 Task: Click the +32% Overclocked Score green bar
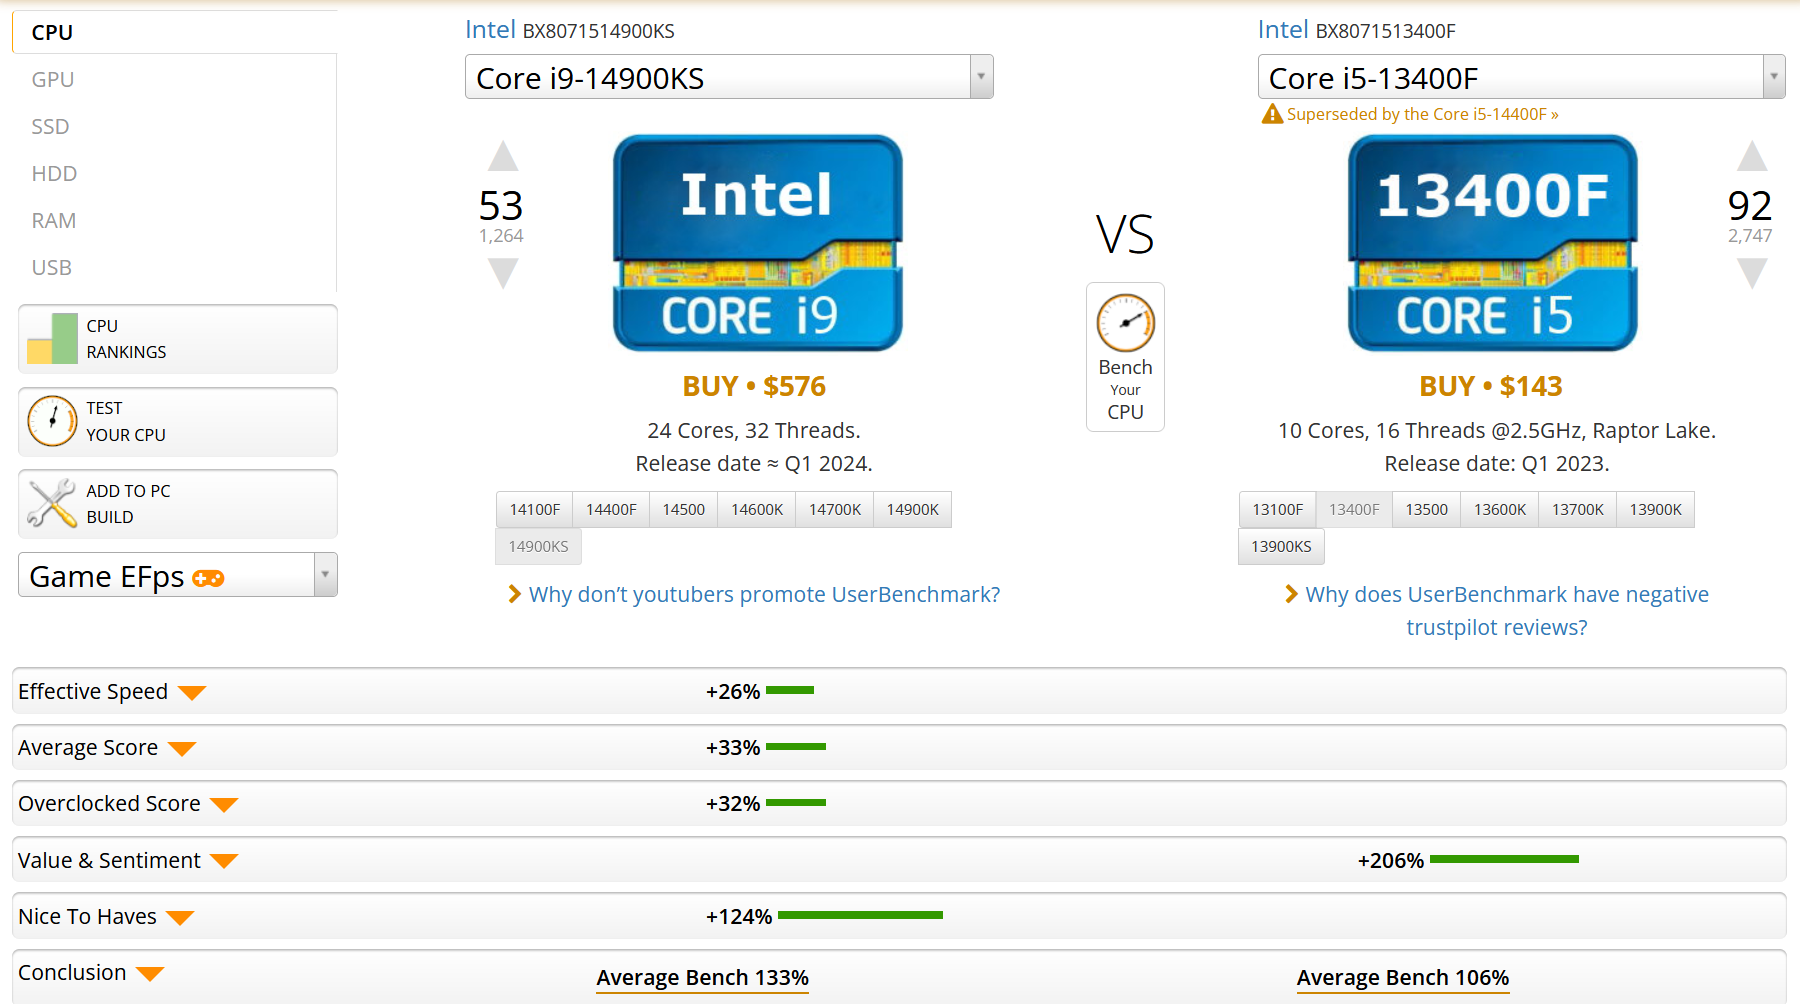click(796, 803)
